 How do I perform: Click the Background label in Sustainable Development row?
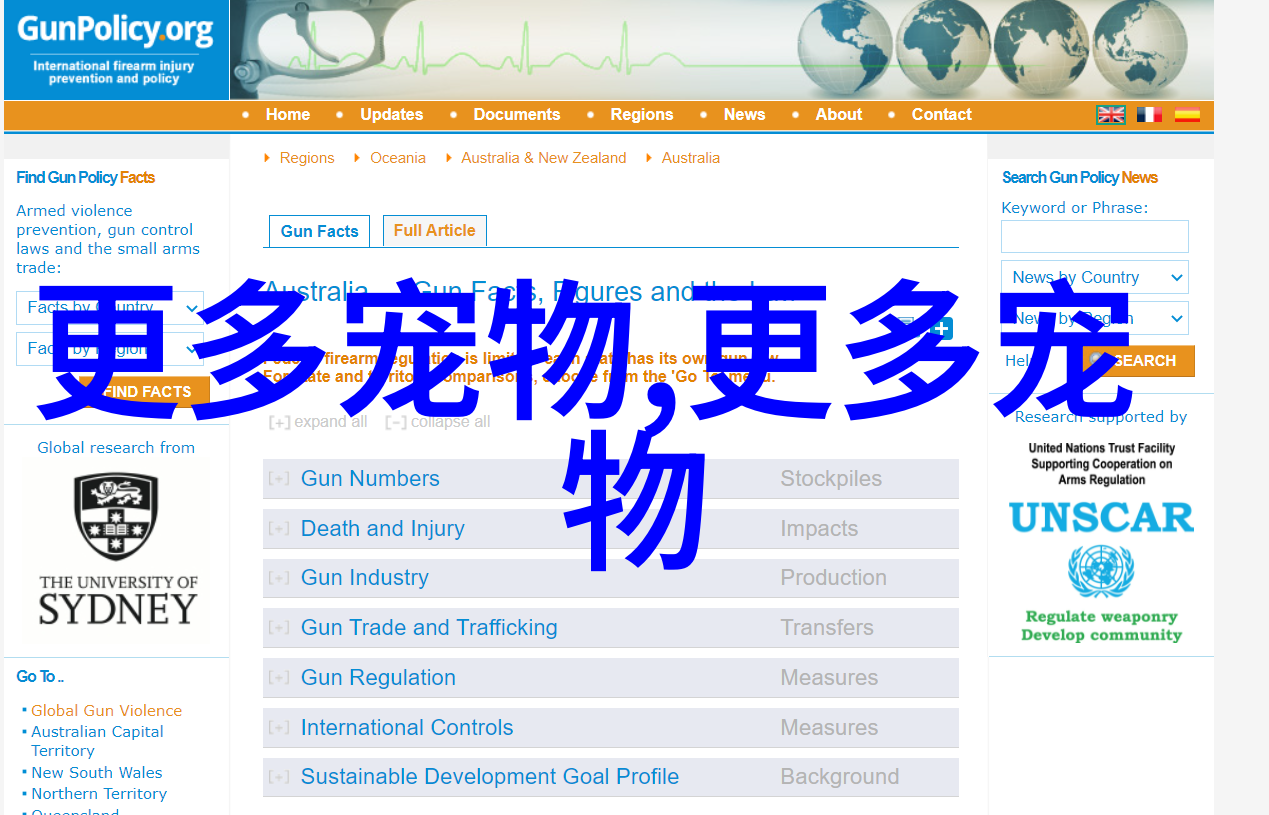(840, 777)
